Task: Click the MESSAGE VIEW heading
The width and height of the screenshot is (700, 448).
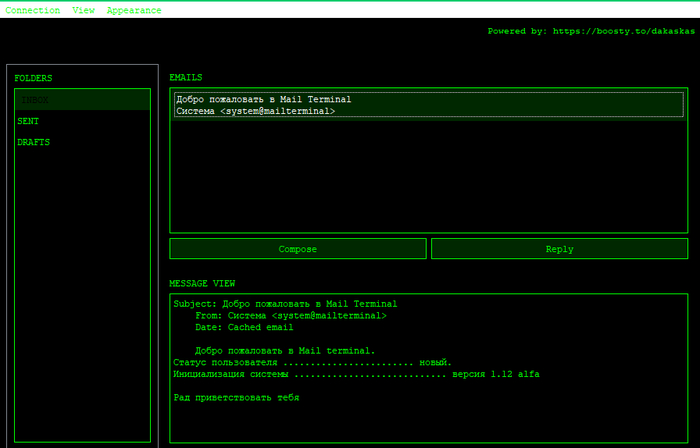Action: (202, 283)
